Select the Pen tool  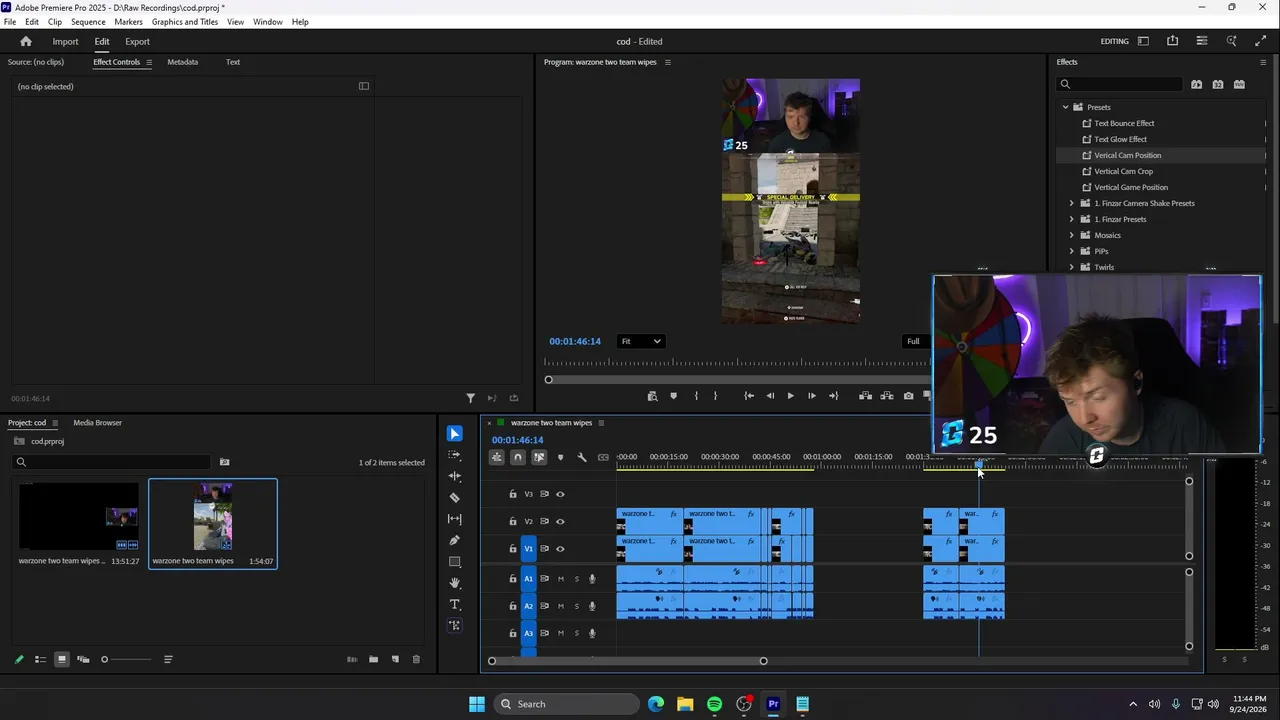point(455,540)
